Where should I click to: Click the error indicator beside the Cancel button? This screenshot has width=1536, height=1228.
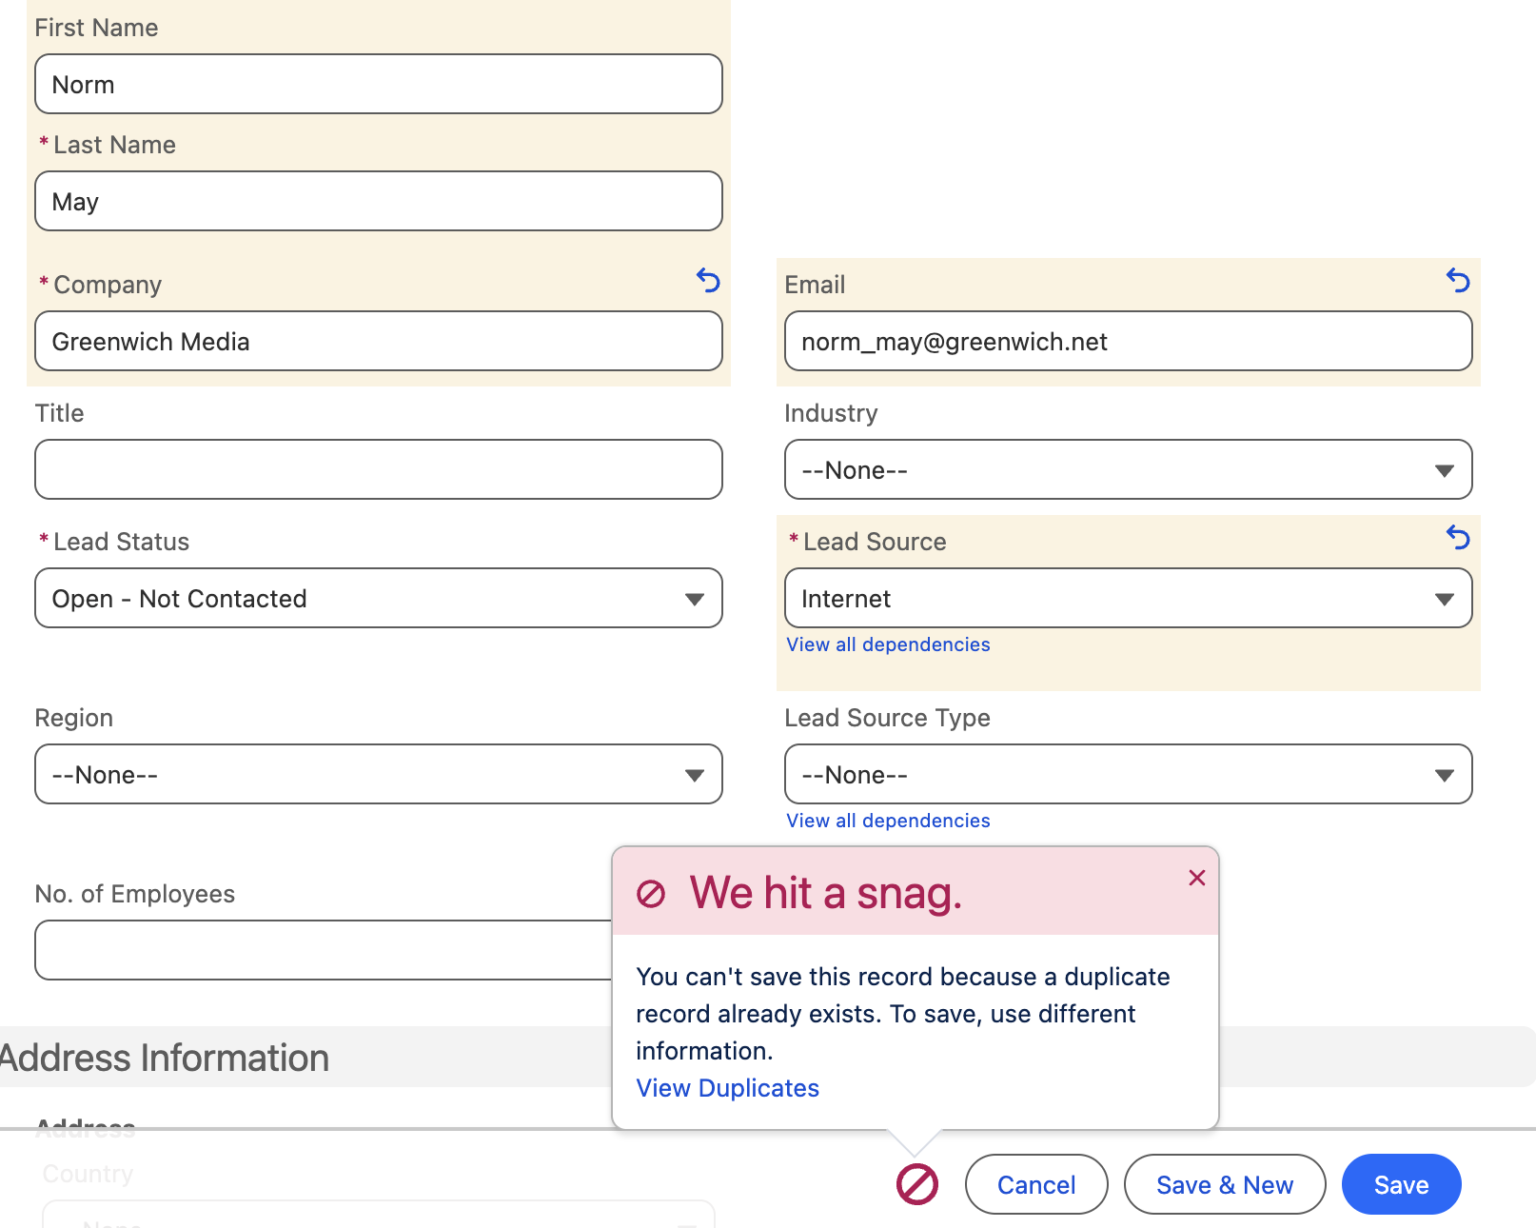point(916,1184)
